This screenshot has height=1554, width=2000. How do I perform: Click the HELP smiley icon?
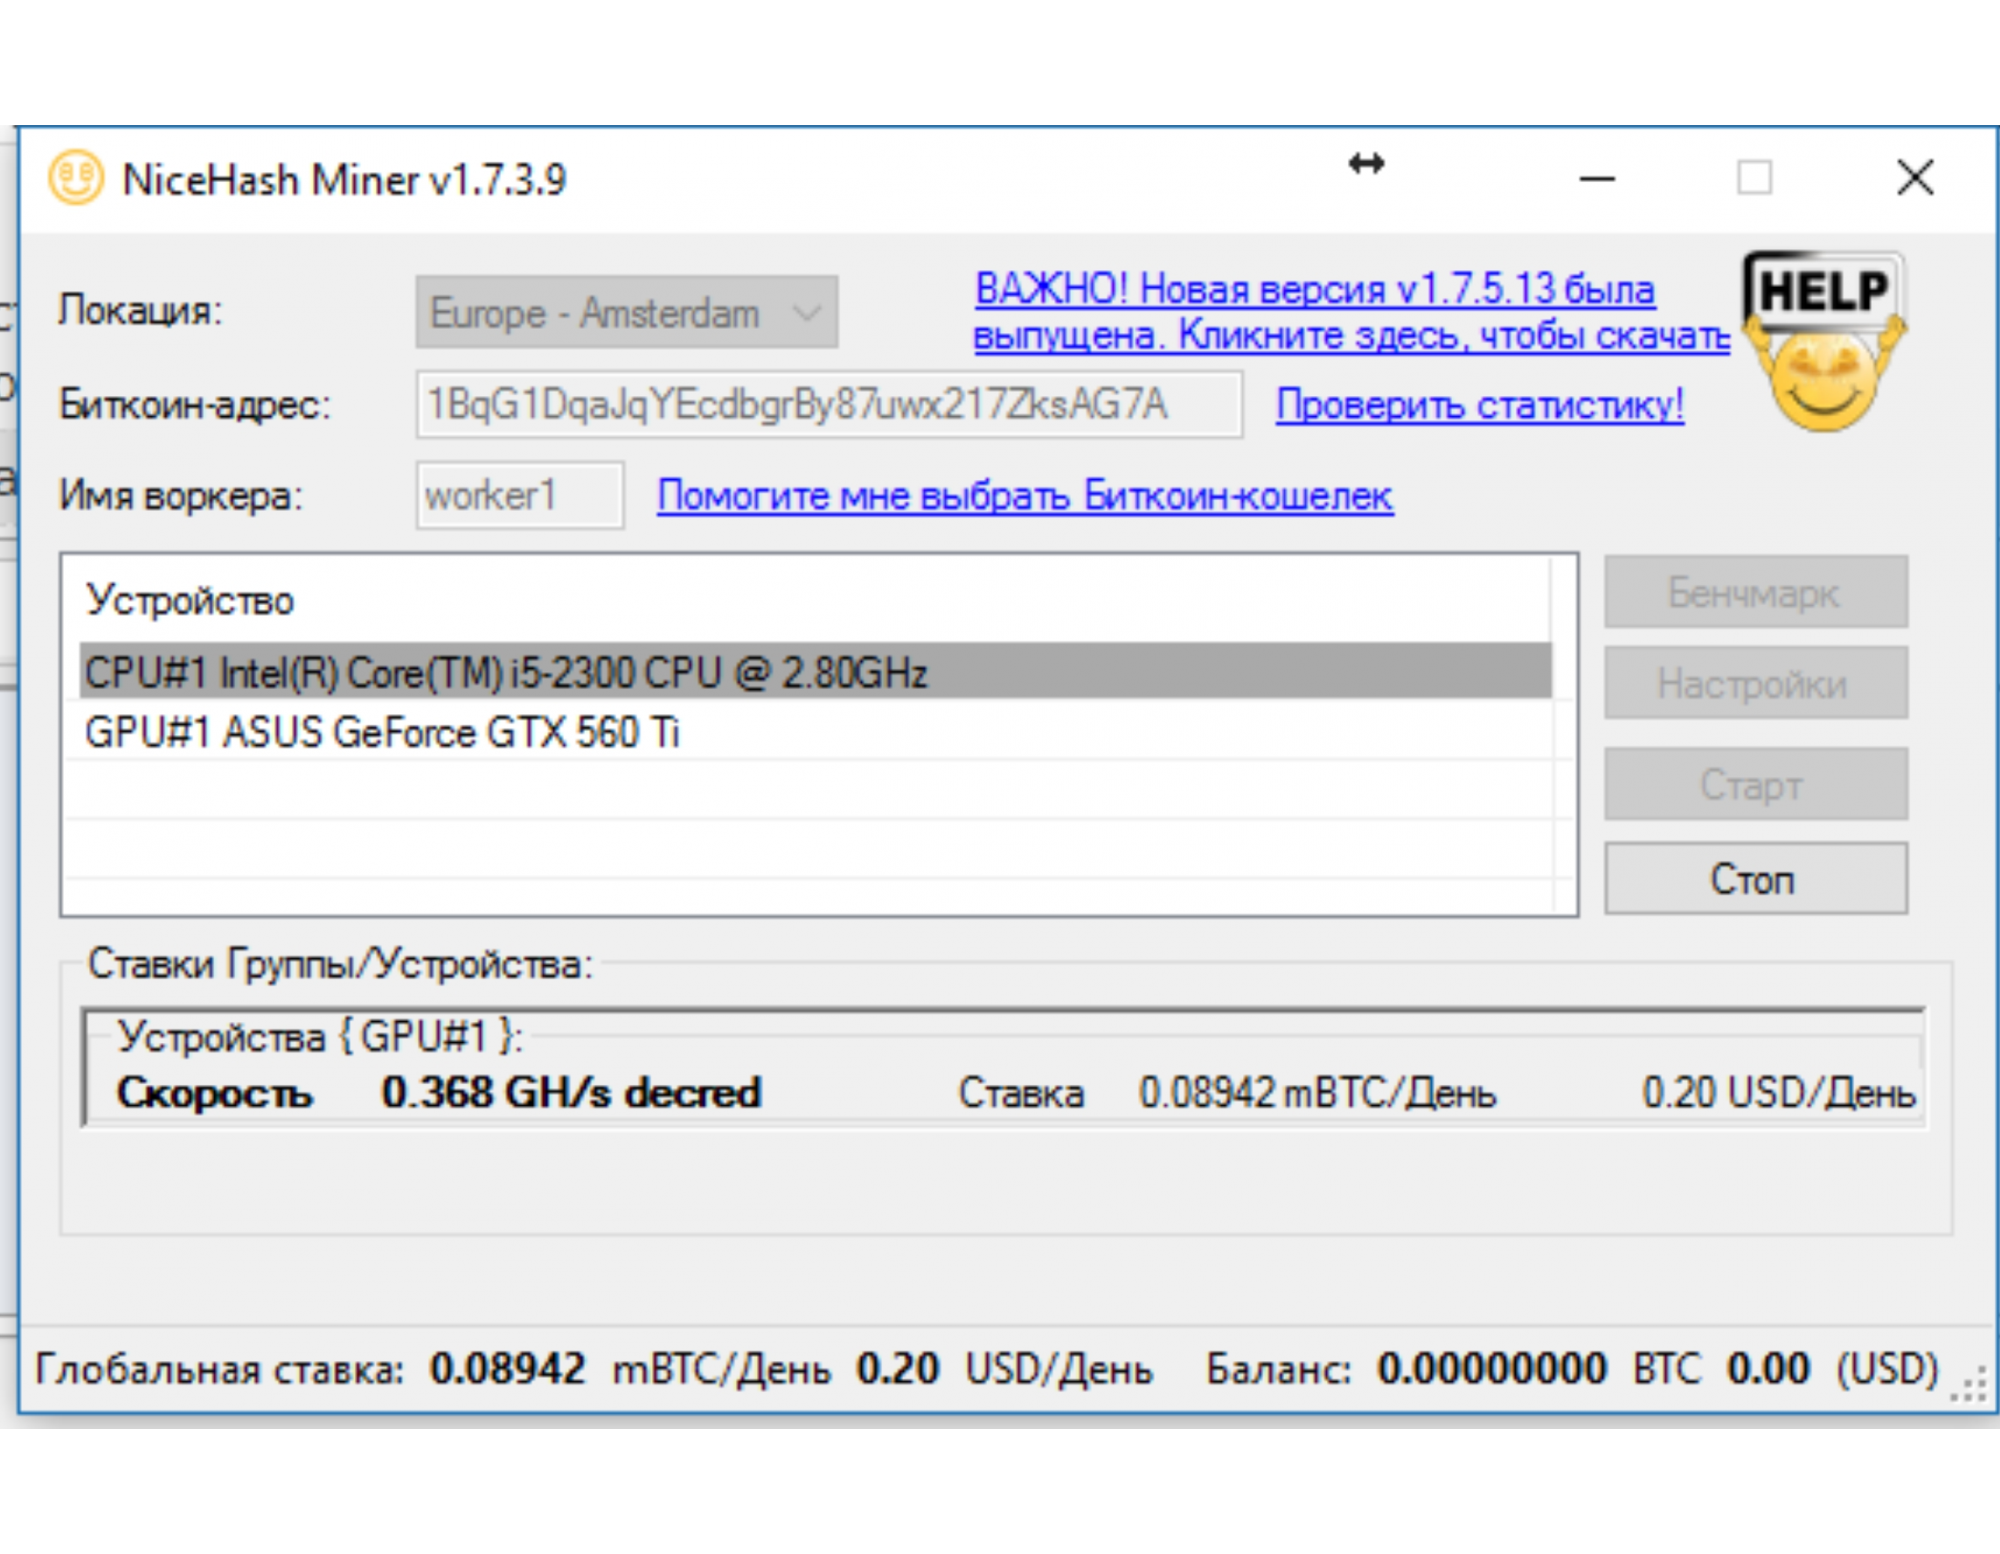point(1824,341)
